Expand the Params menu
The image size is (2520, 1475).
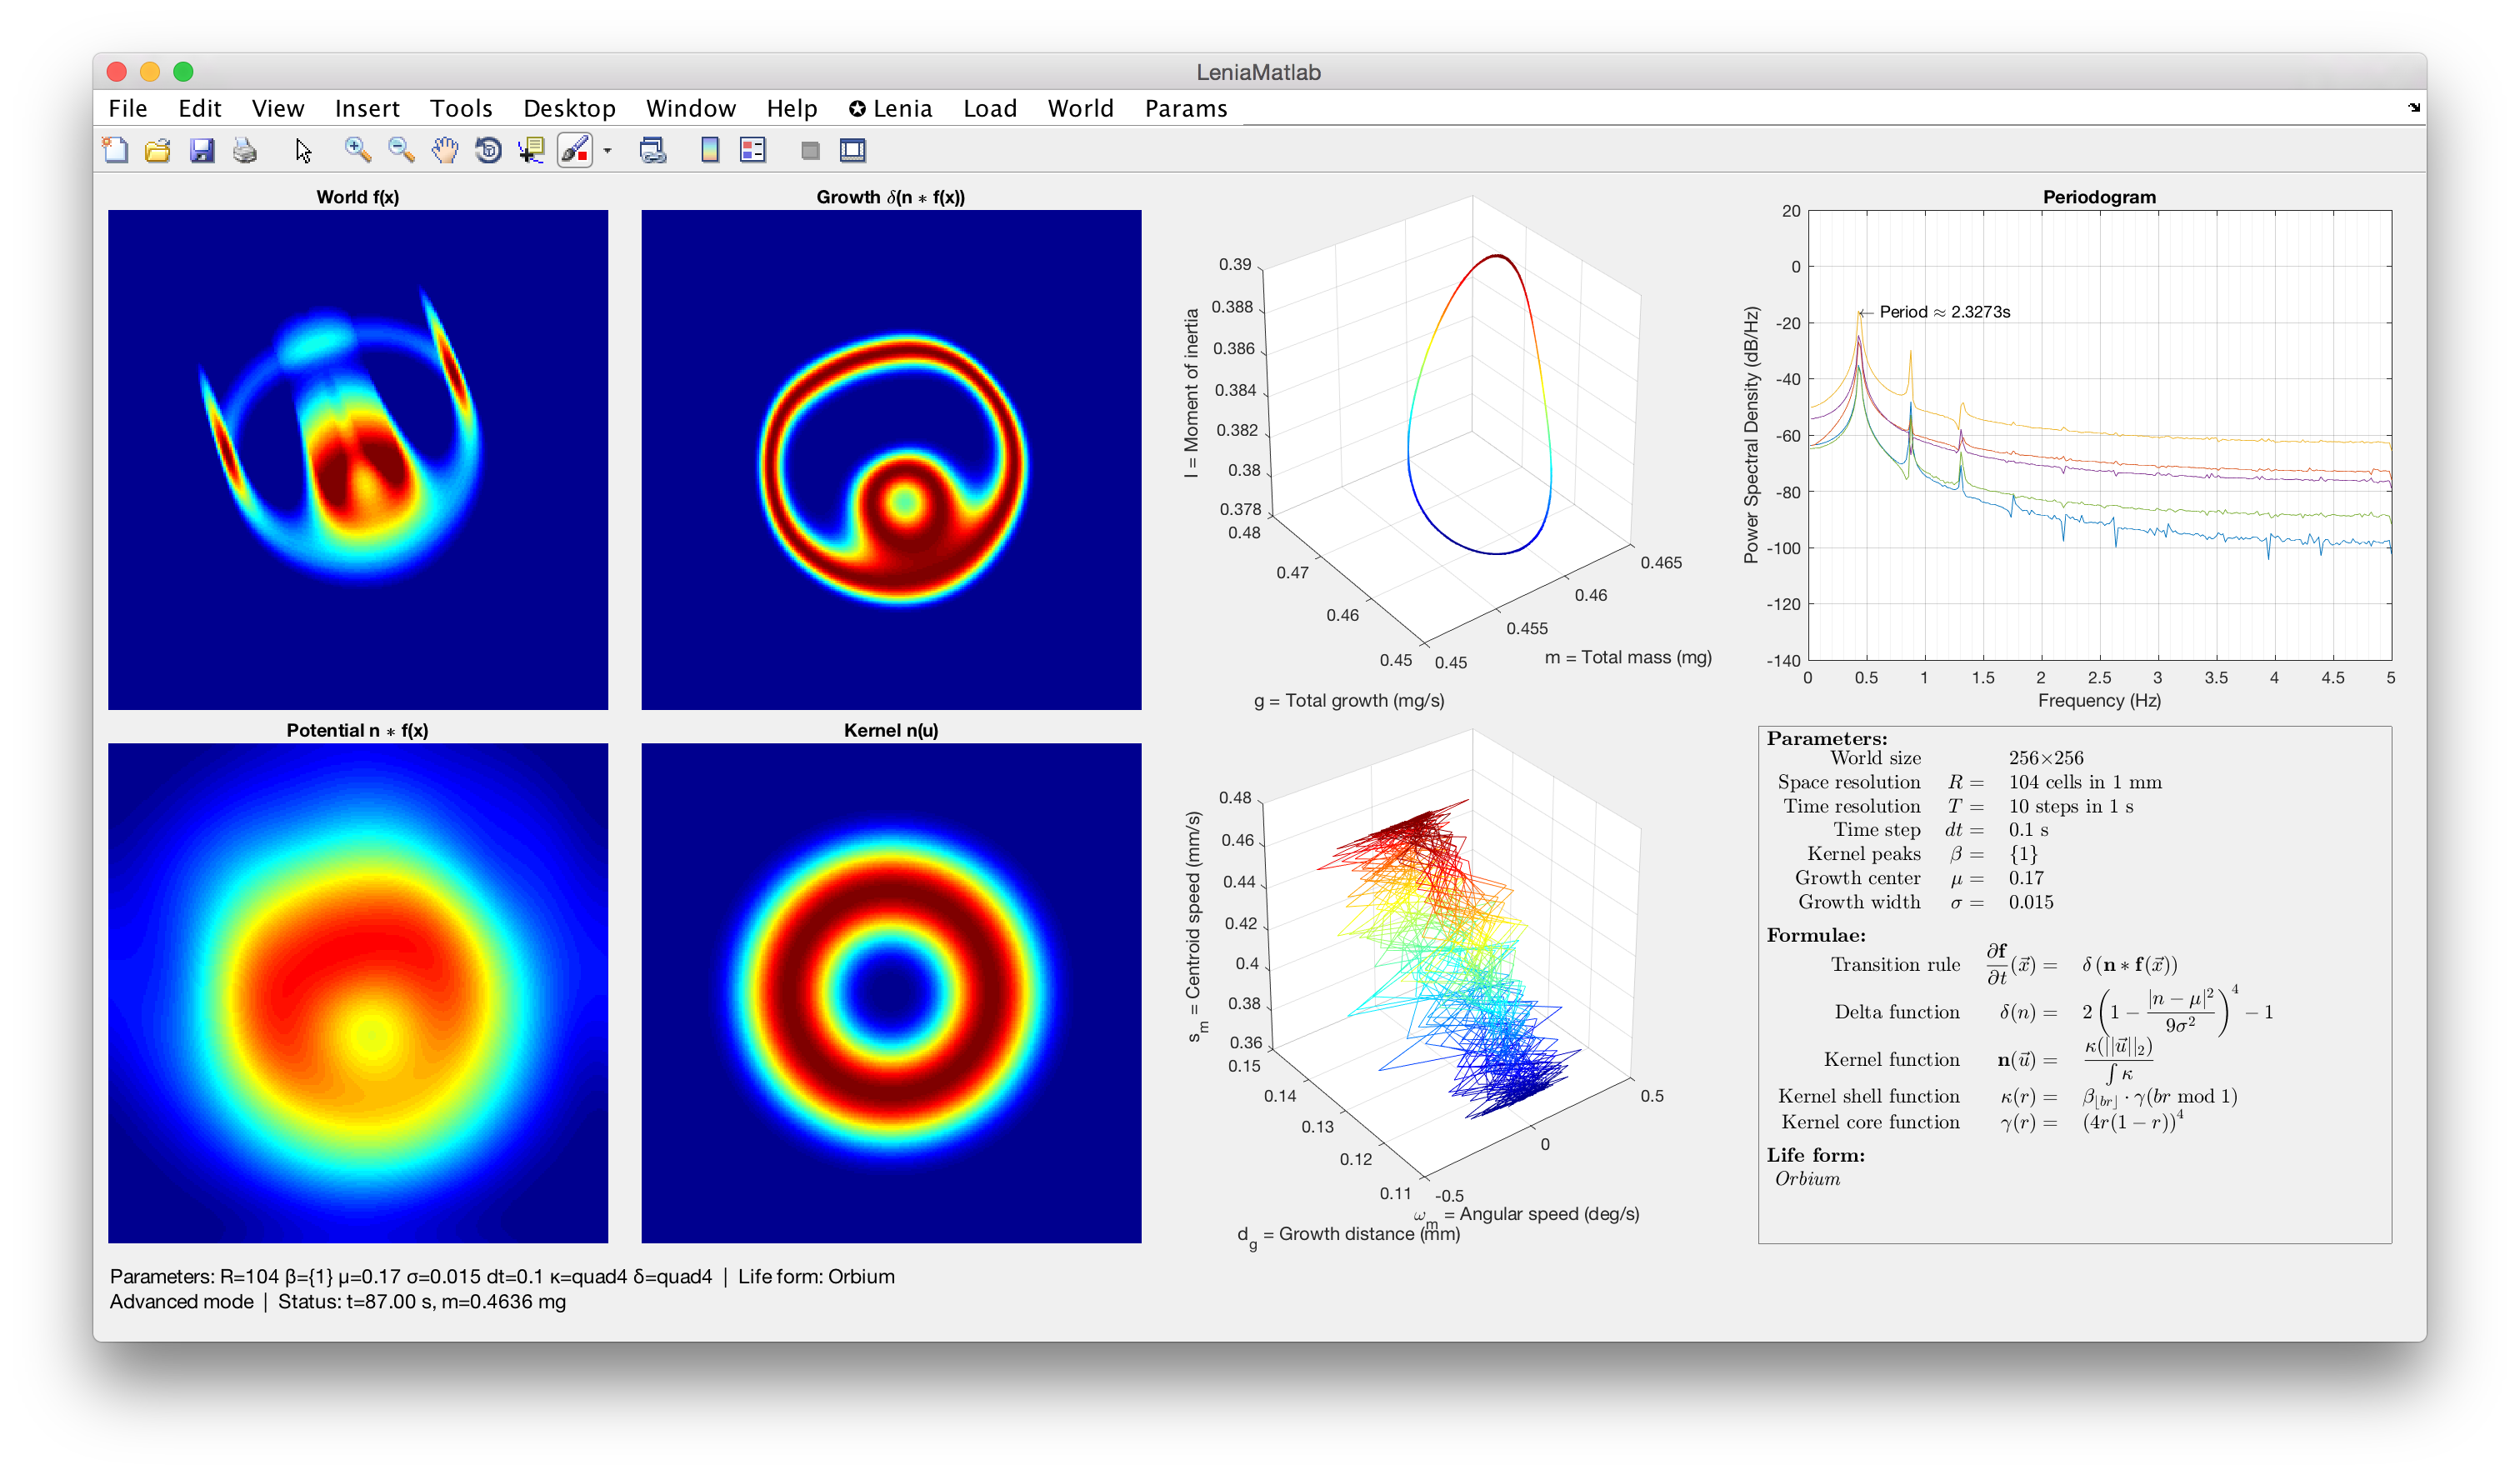(x=1185, y=108)
